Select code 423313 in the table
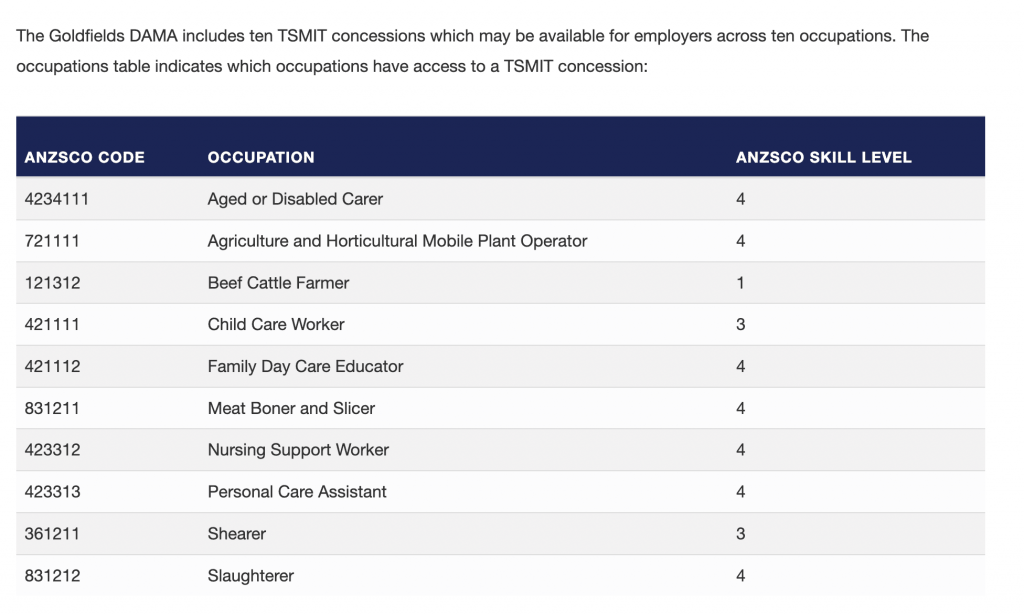The width and height of the screenshot is (1024, 615). pos(52,492)
